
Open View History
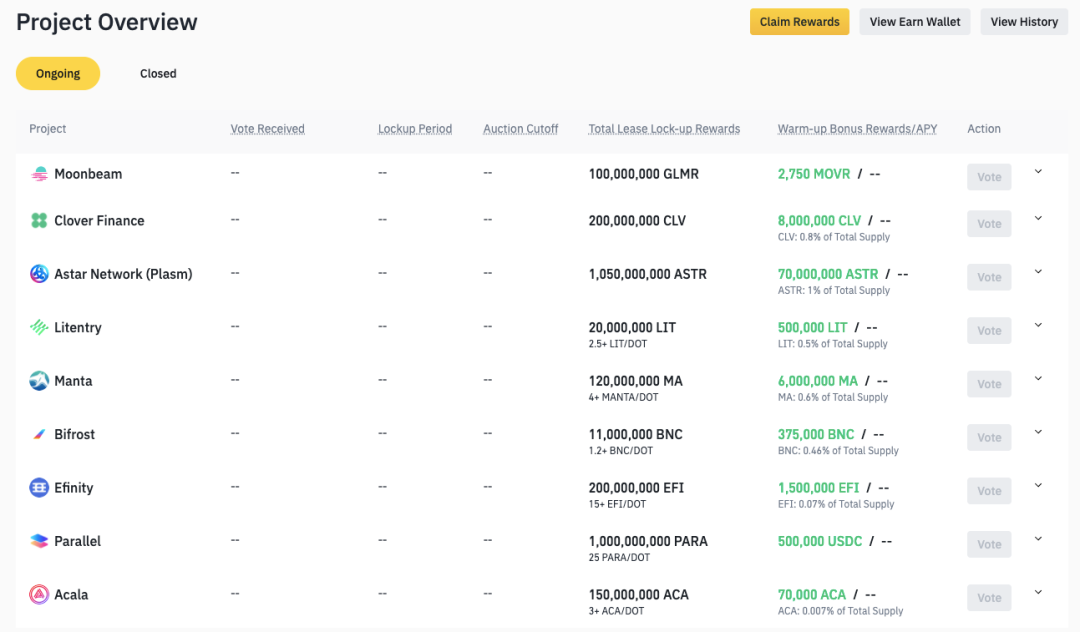pos(1024,22)
